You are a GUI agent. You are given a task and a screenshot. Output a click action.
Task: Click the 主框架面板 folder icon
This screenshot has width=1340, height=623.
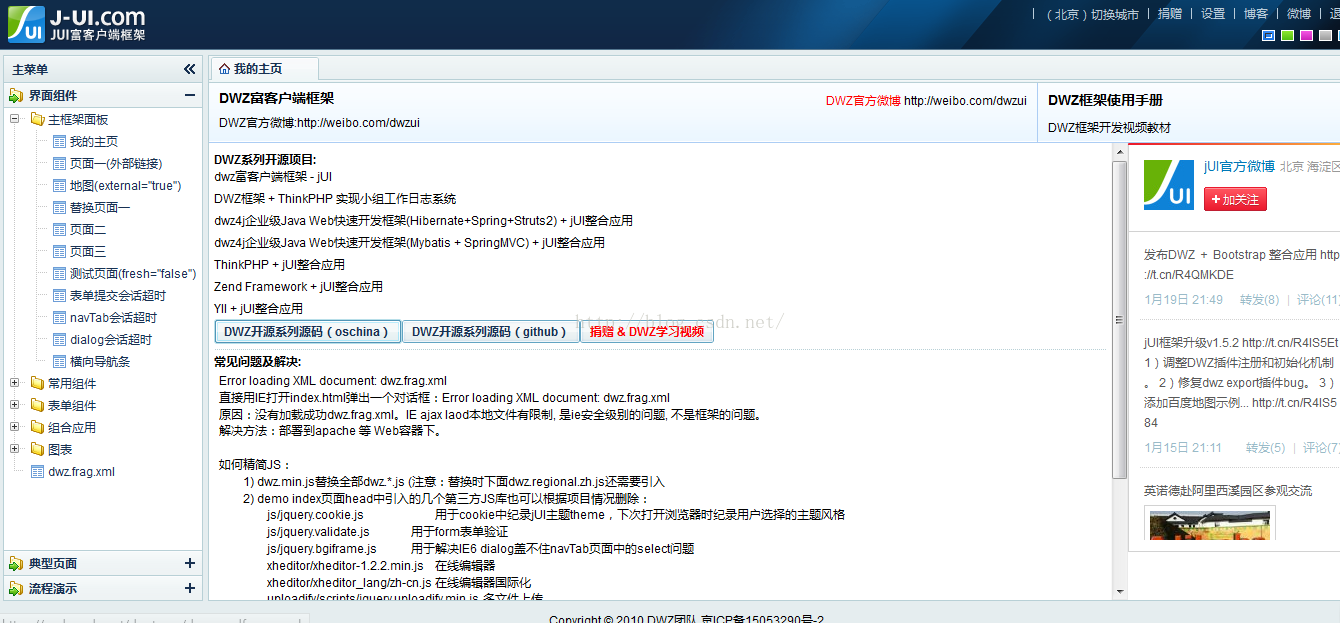pos(37,118)
